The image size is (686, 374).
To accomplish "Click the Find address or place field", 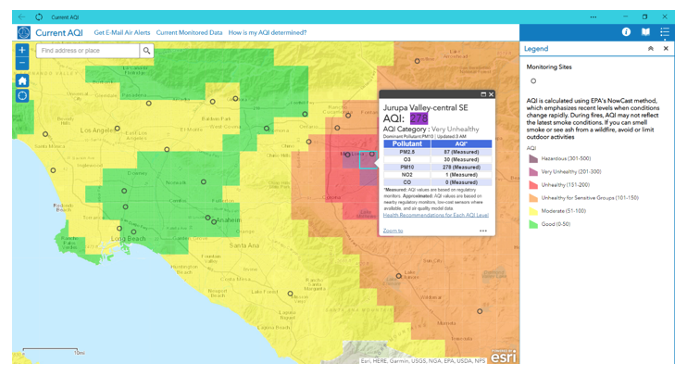I will point(88,51).
